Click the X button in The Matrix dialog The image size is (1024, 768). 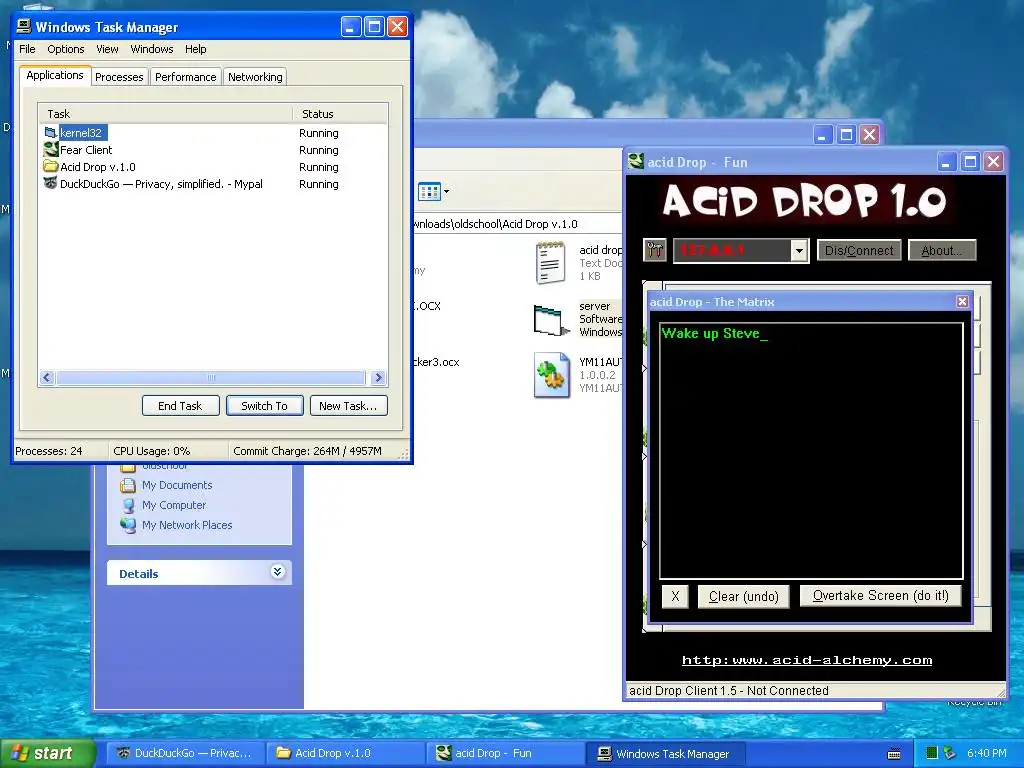point(675,596)
